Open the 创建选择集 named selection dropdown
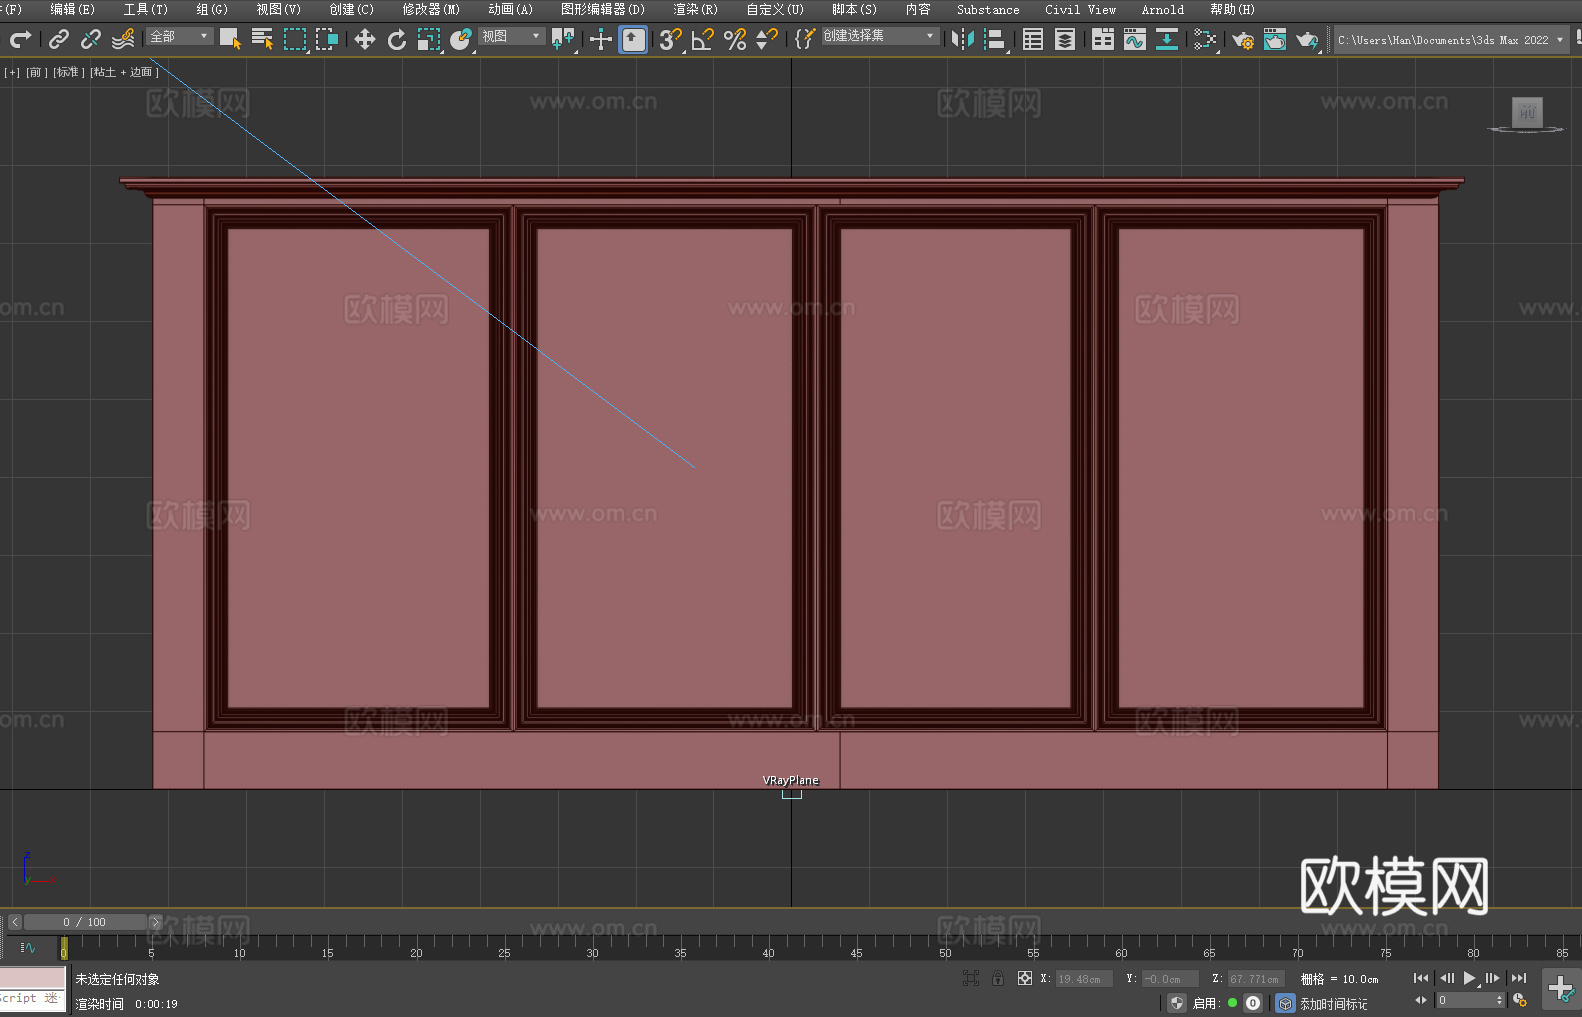 click(x=880, y=36)
